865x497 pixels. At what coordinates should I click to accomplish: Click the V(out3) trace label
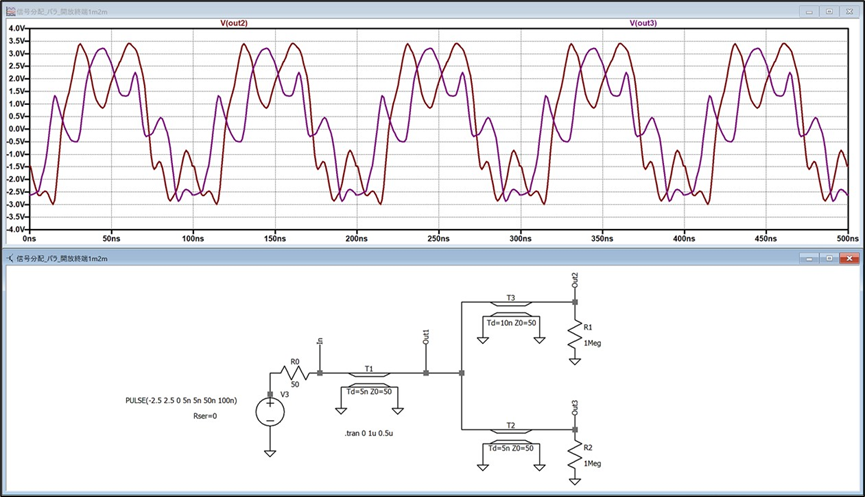click(643, 22)
